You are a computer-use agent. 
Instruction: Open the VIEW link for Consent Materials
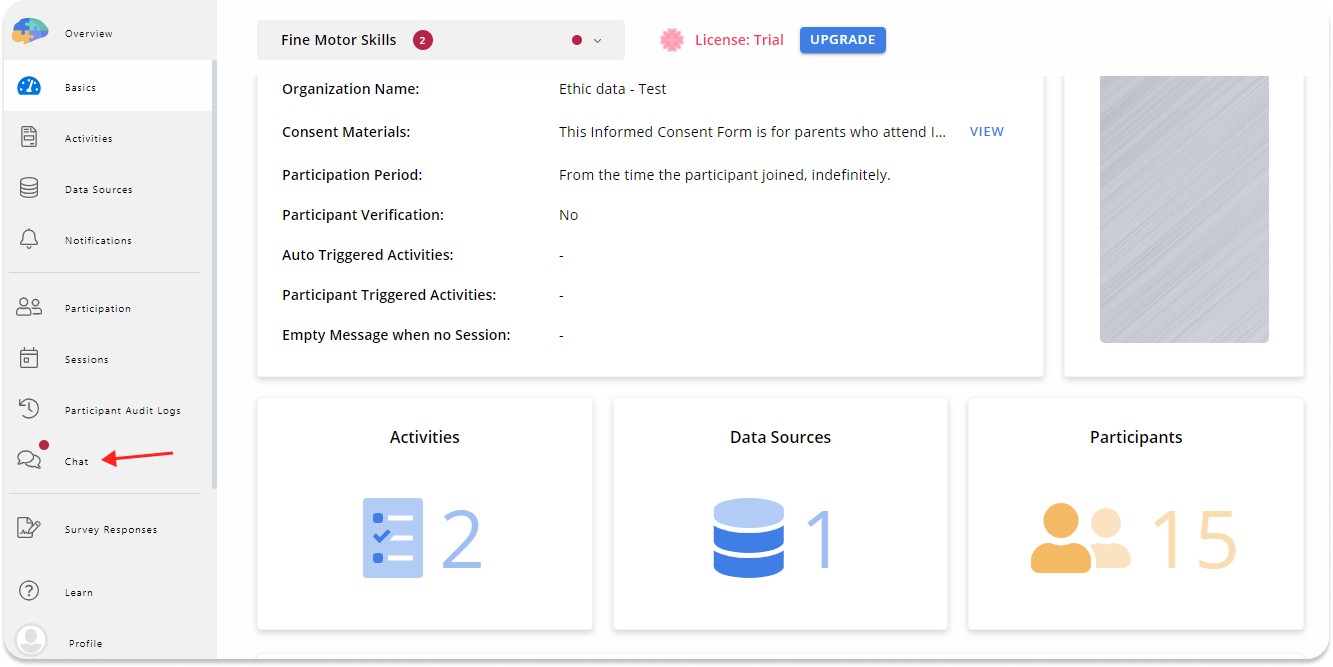(986, 131)
